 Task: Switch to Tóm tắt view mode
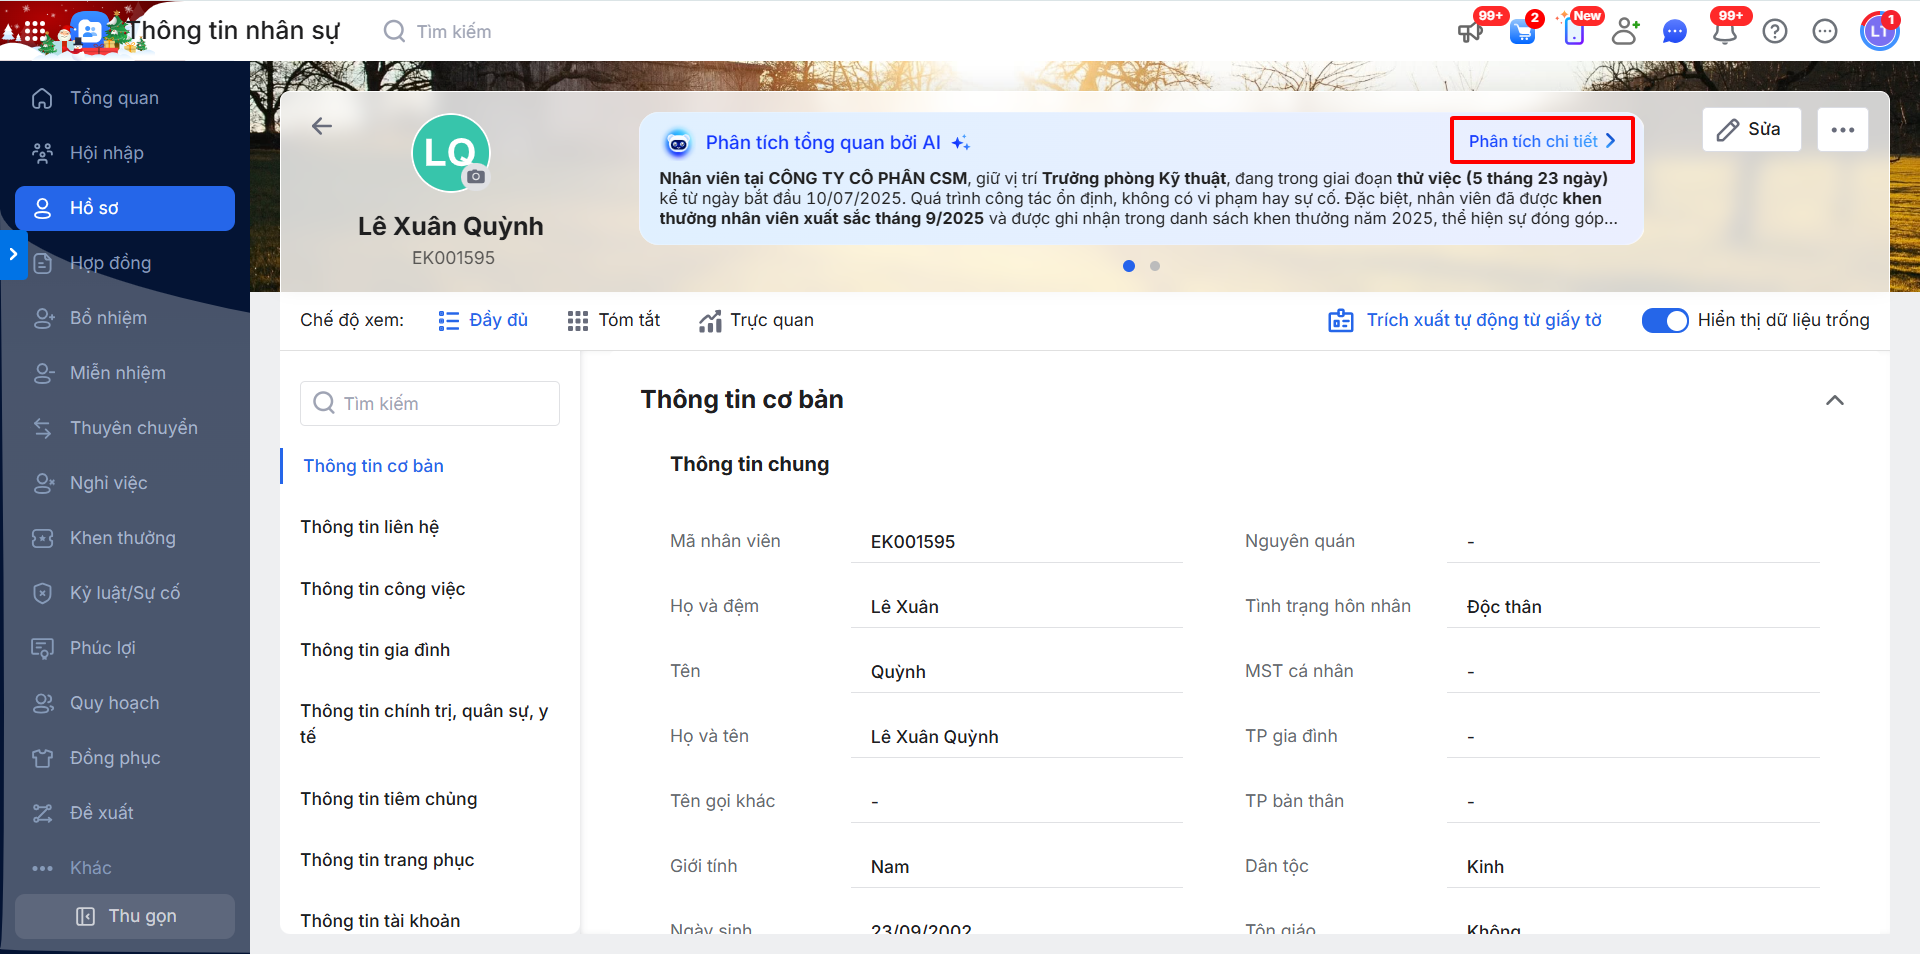(614, 320)
